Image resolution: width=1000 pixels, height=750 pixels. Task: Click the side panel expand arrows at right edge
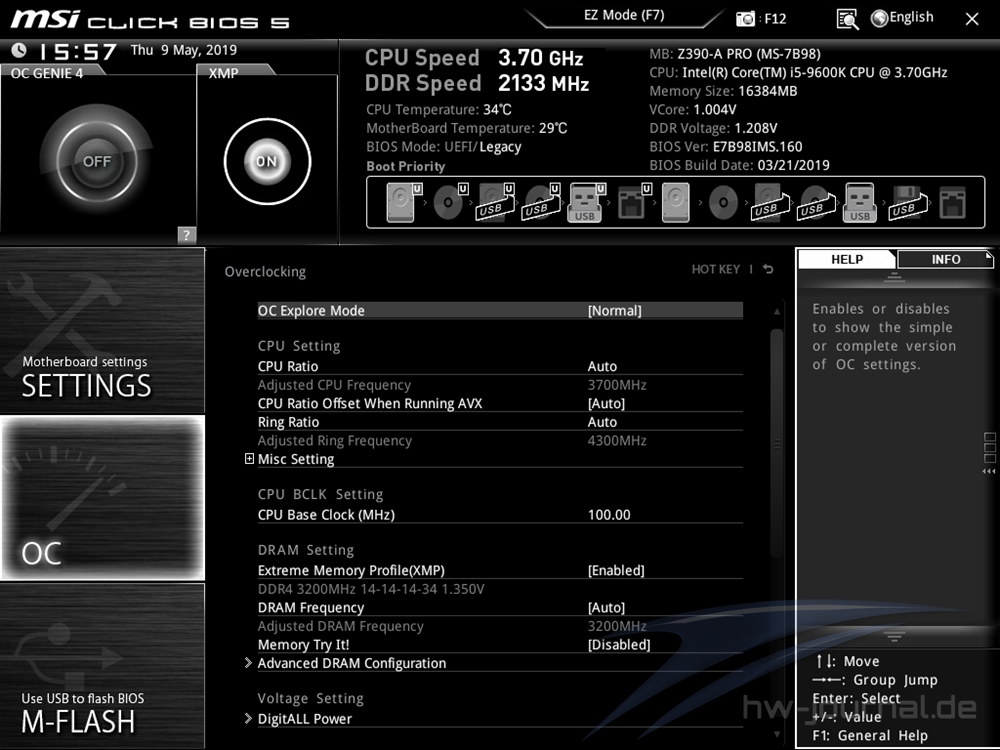[989, 471]
